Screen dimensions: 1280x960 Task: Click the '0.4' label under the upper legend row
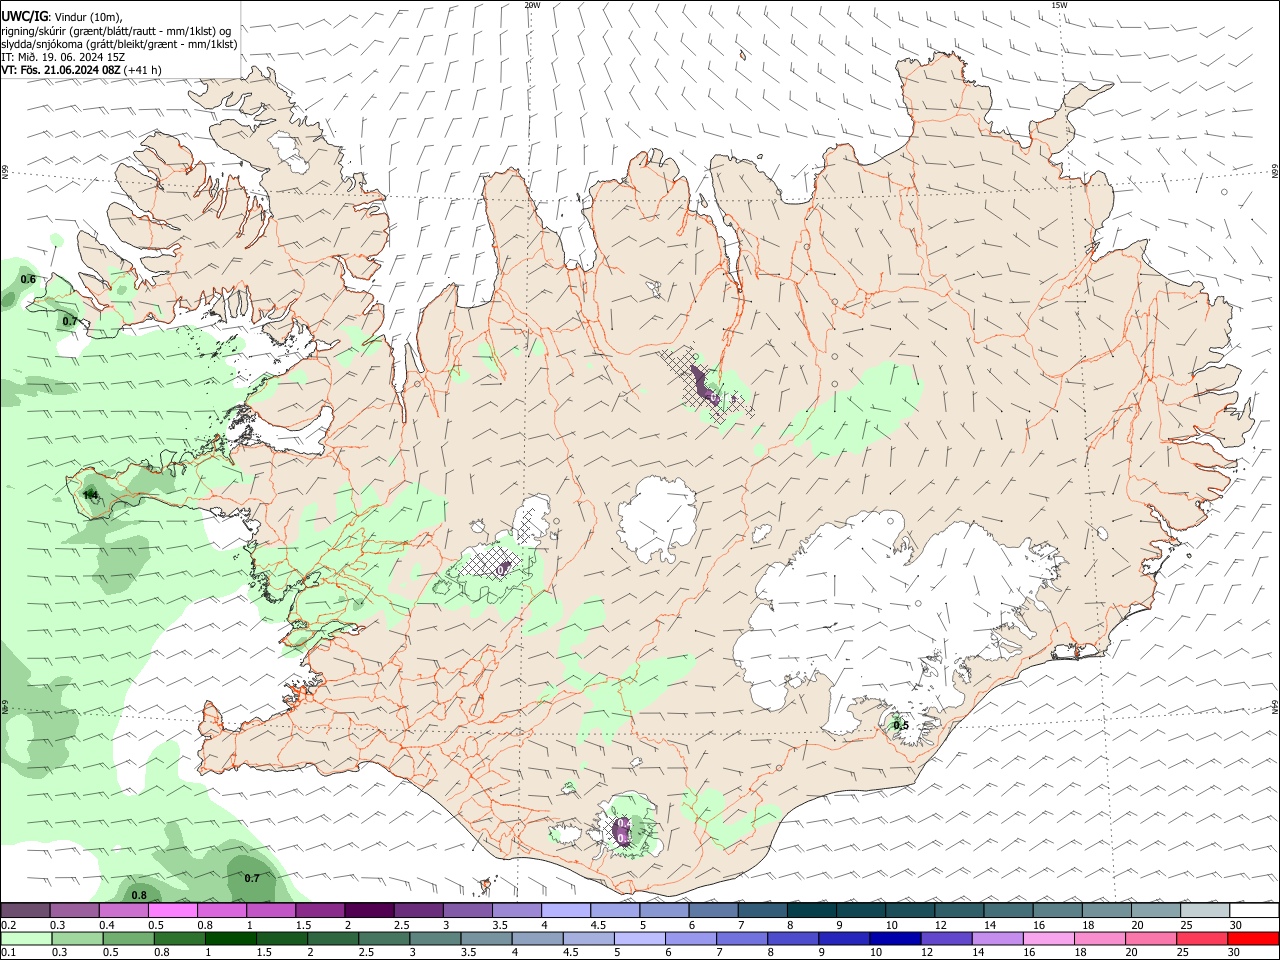point(107,925)
